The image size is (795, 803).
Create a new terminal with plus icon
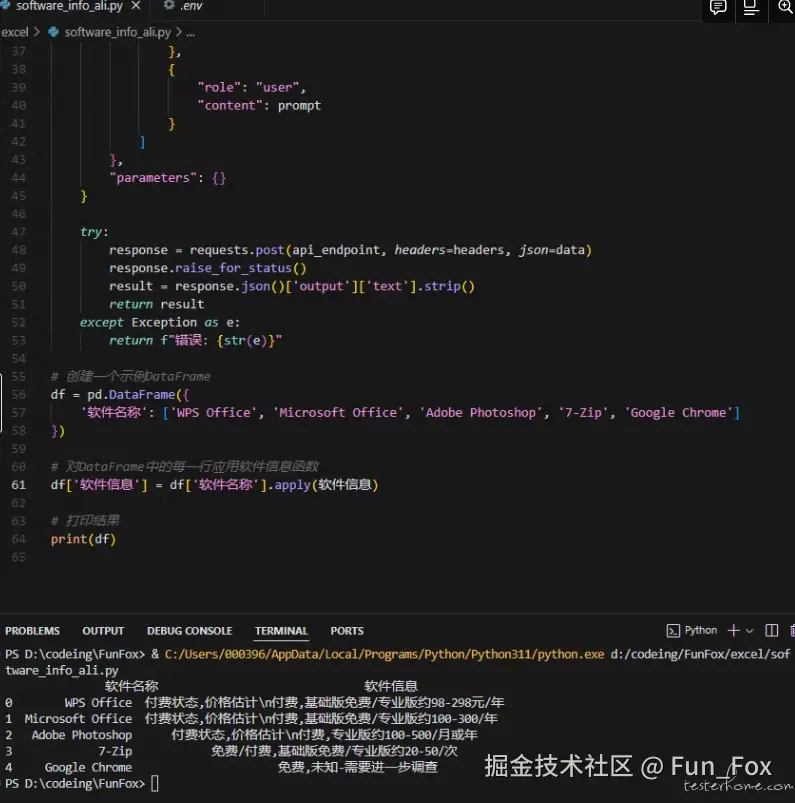click(x=734, y=630)
